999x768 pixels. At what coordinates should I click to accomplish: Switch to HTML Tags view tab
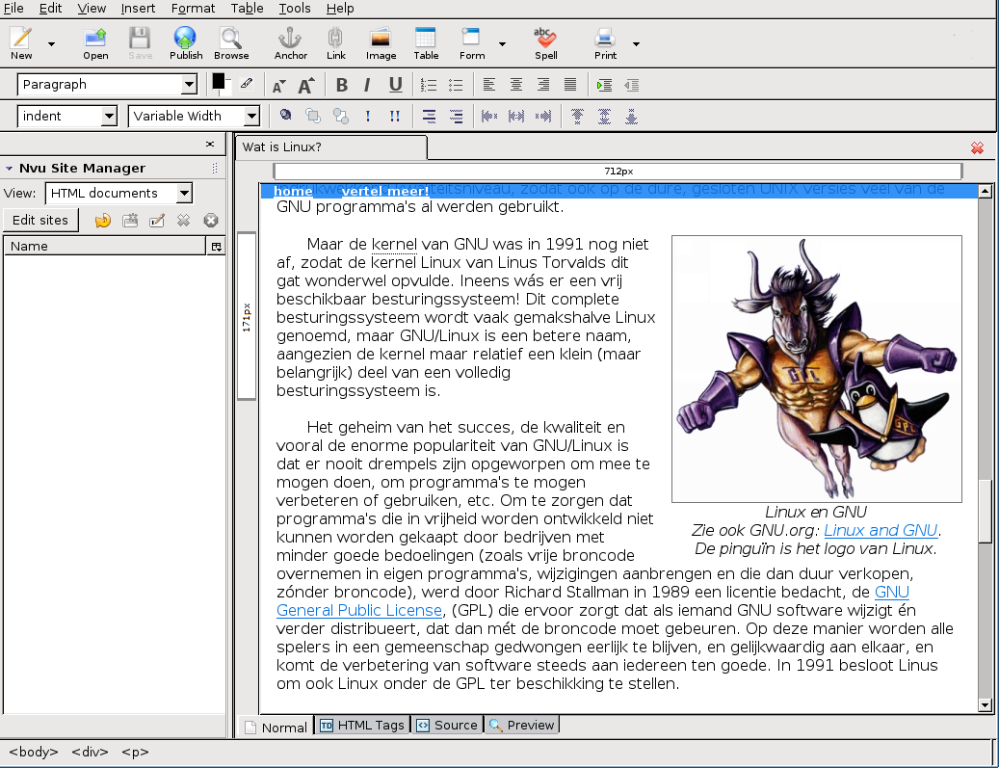pos(362,725)
